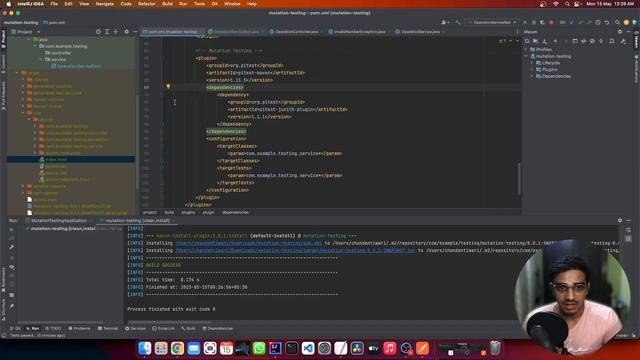Open the user account dropdown in toolbar
This screenshot has height=360, width=640.
pos(445,22)
